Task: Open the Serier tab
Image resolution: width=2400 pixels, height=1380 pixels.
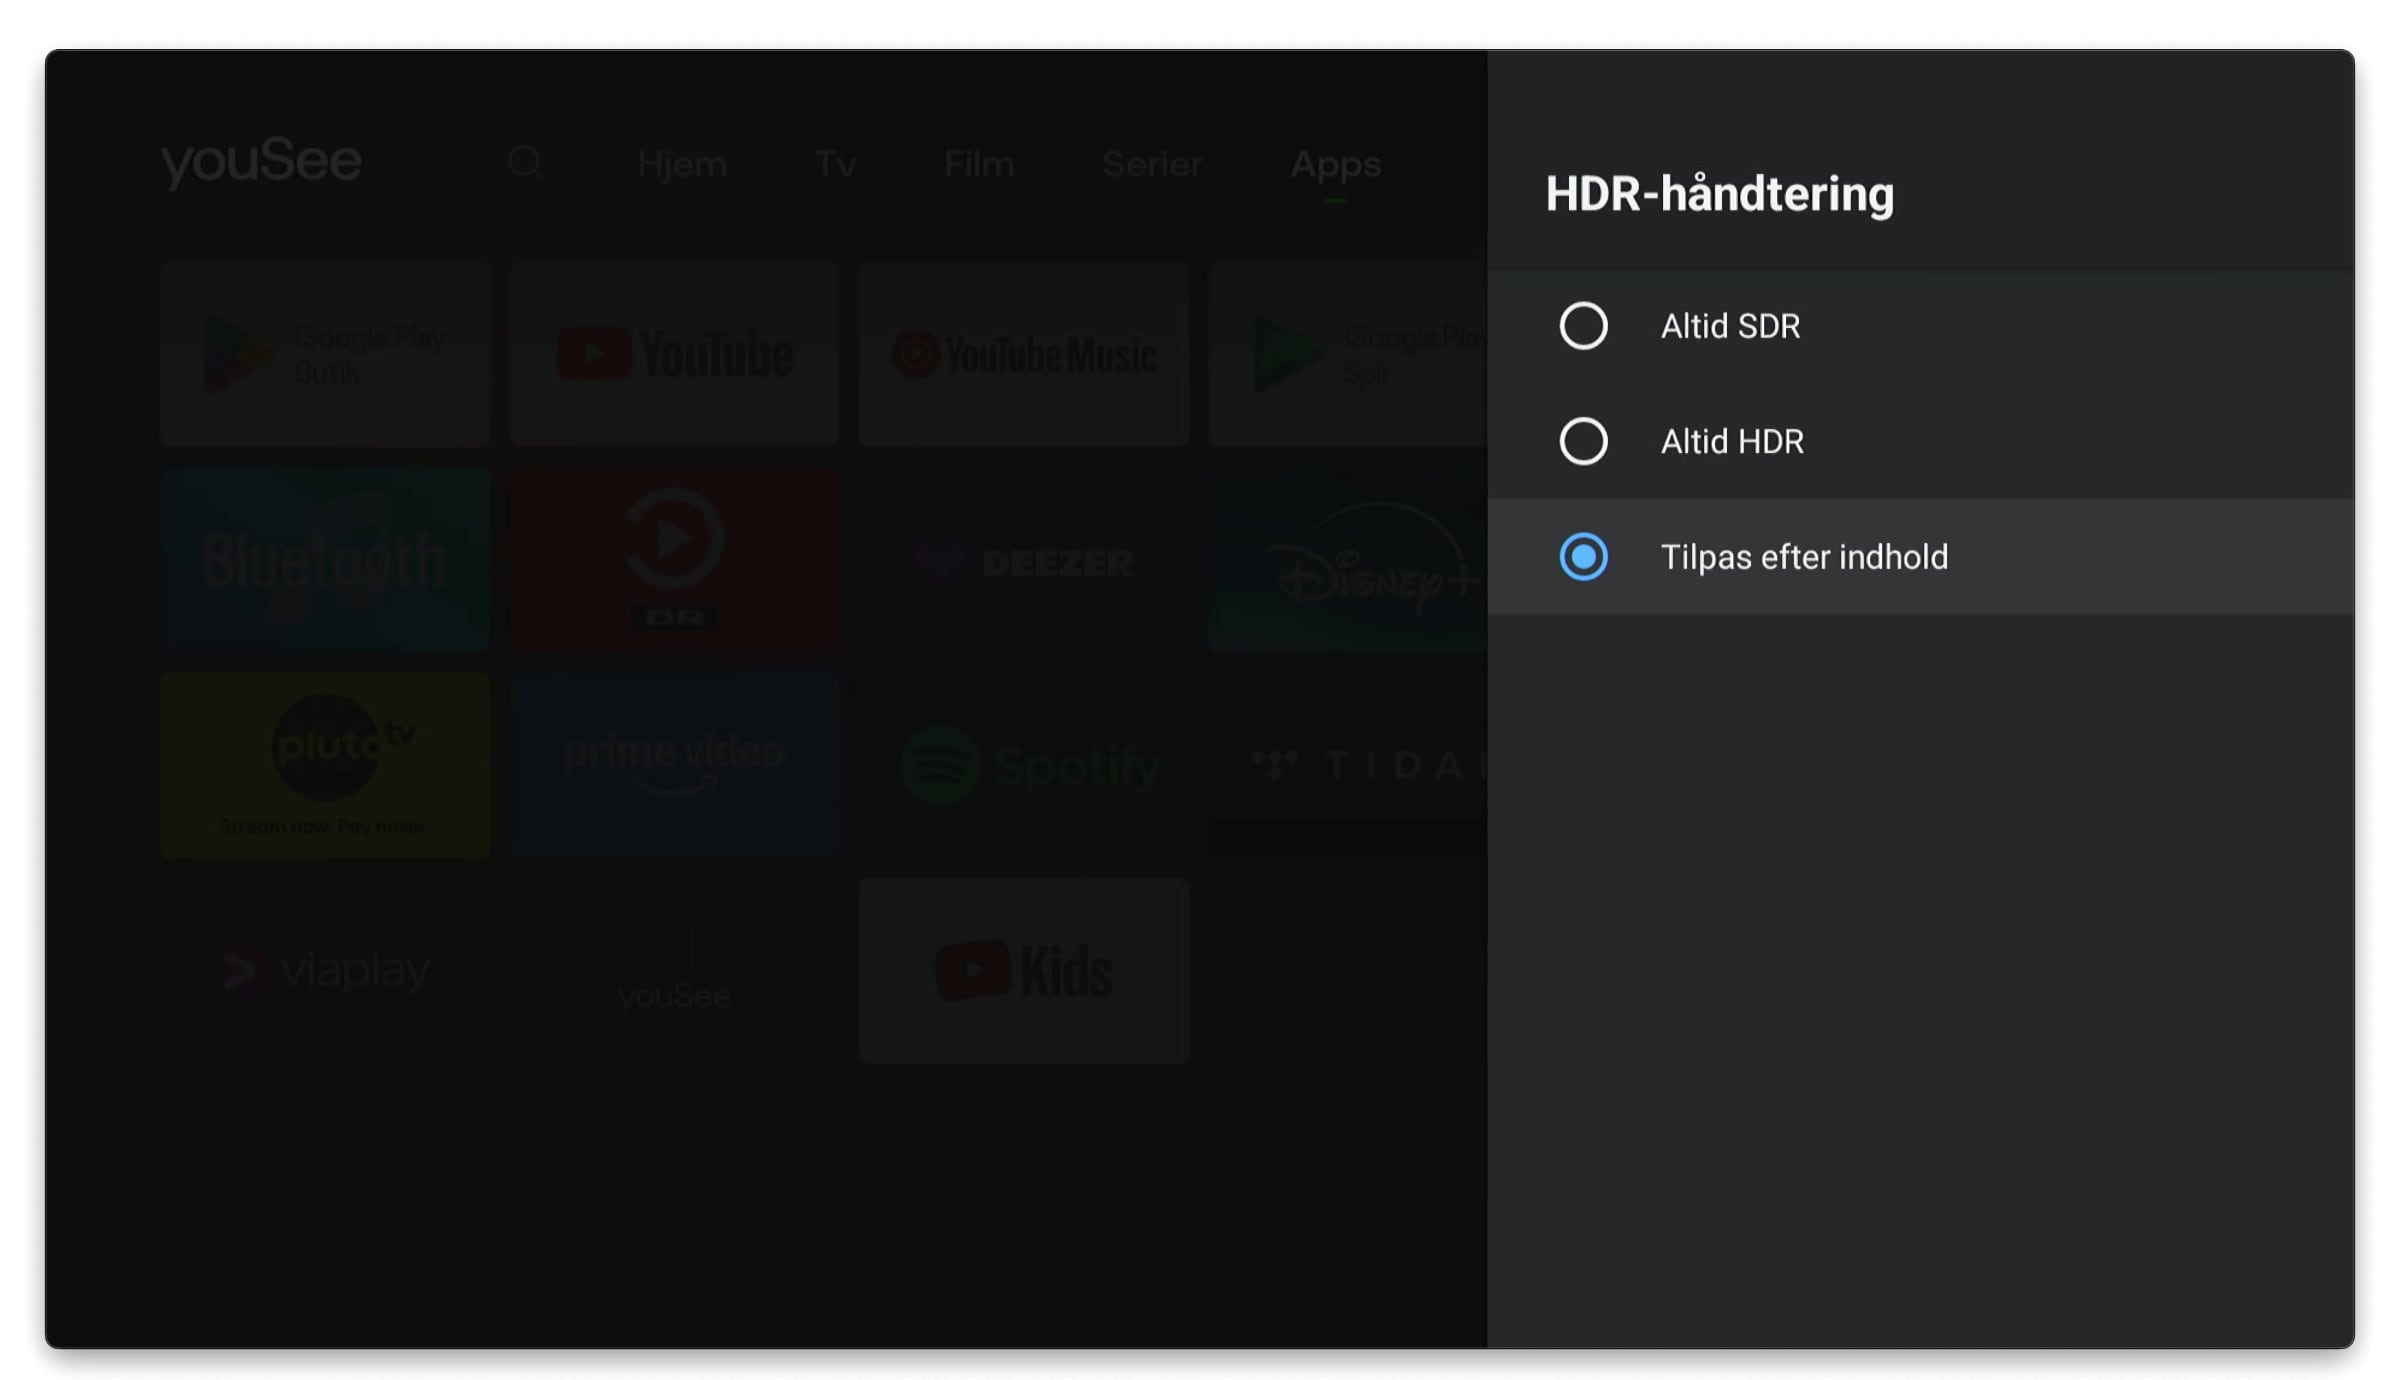Action: [x=1152, y=164]
